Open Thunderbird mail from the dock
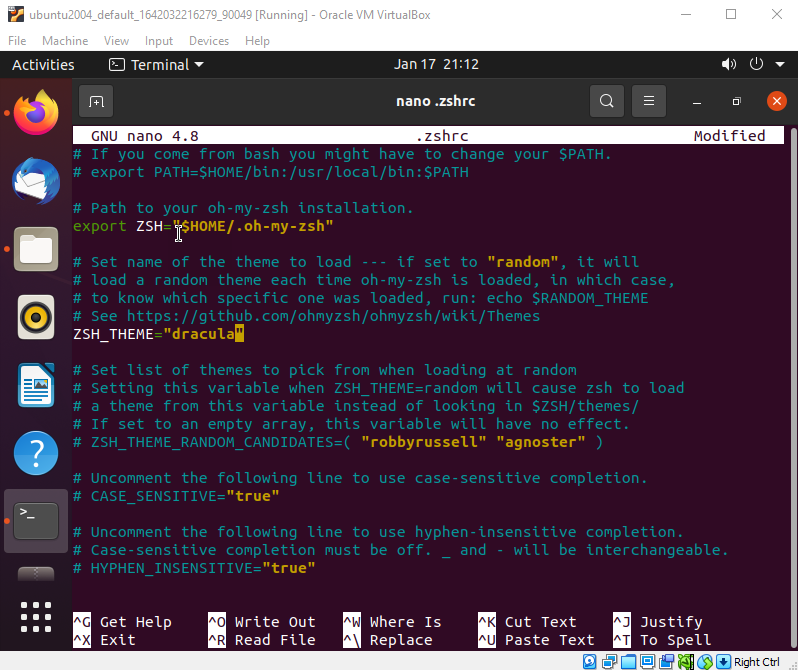Image resolution: width=798 pixels, height=670 pixels. point(37,181)
